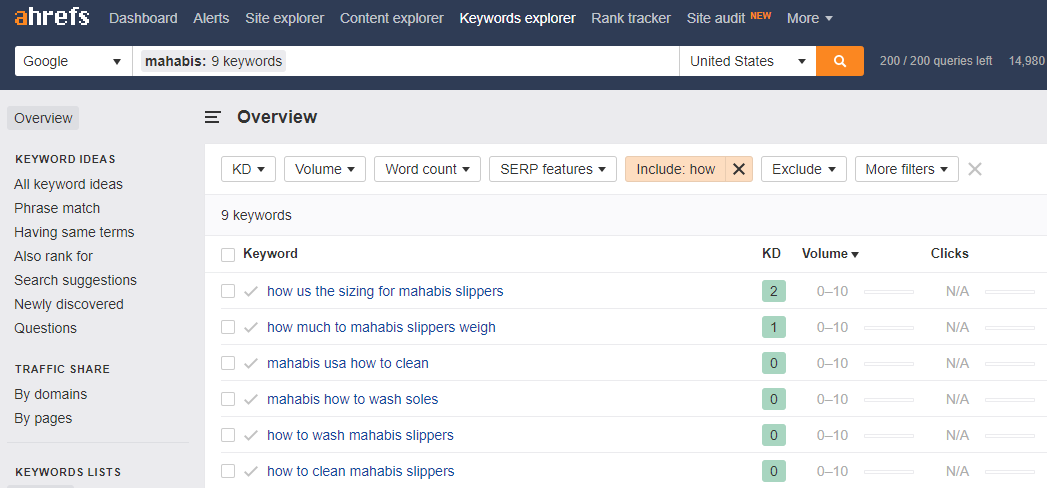Image resolution: width=1047 pixels, height=488 pixels.
Task: Remove the 'Include: how' filter X
Action: (739, 169)
